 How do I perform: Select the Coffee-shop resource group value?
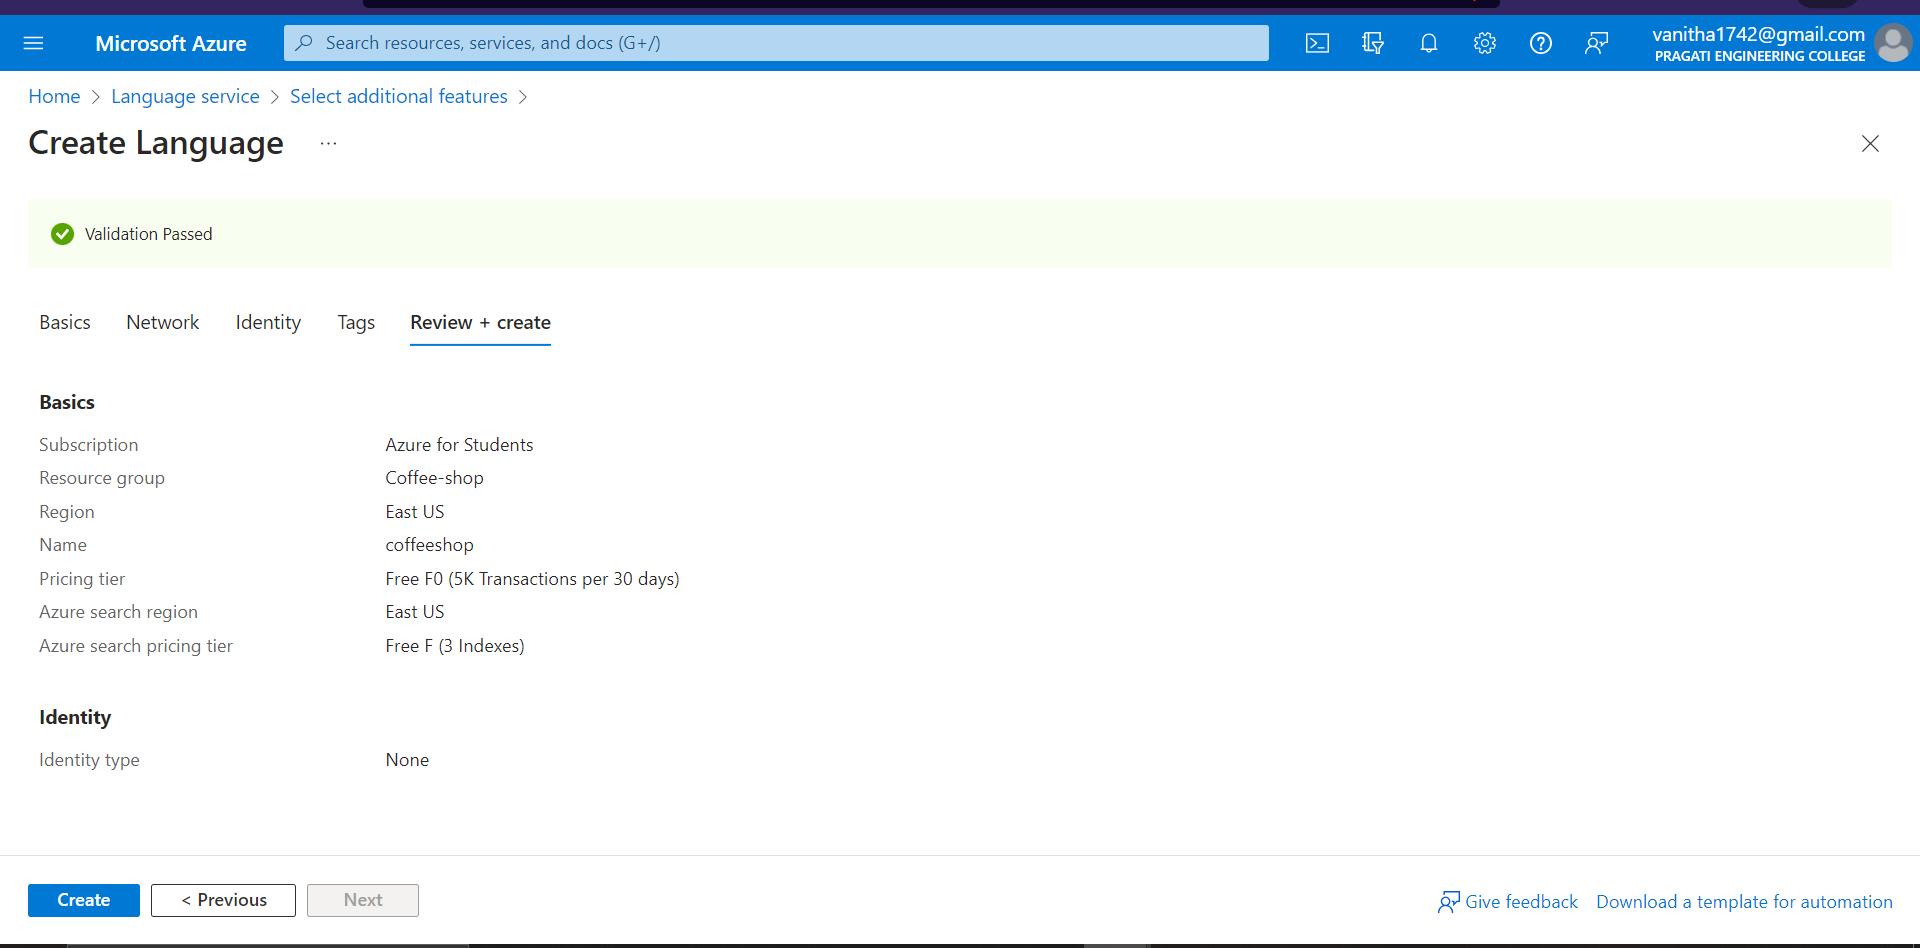click(434, 478)
